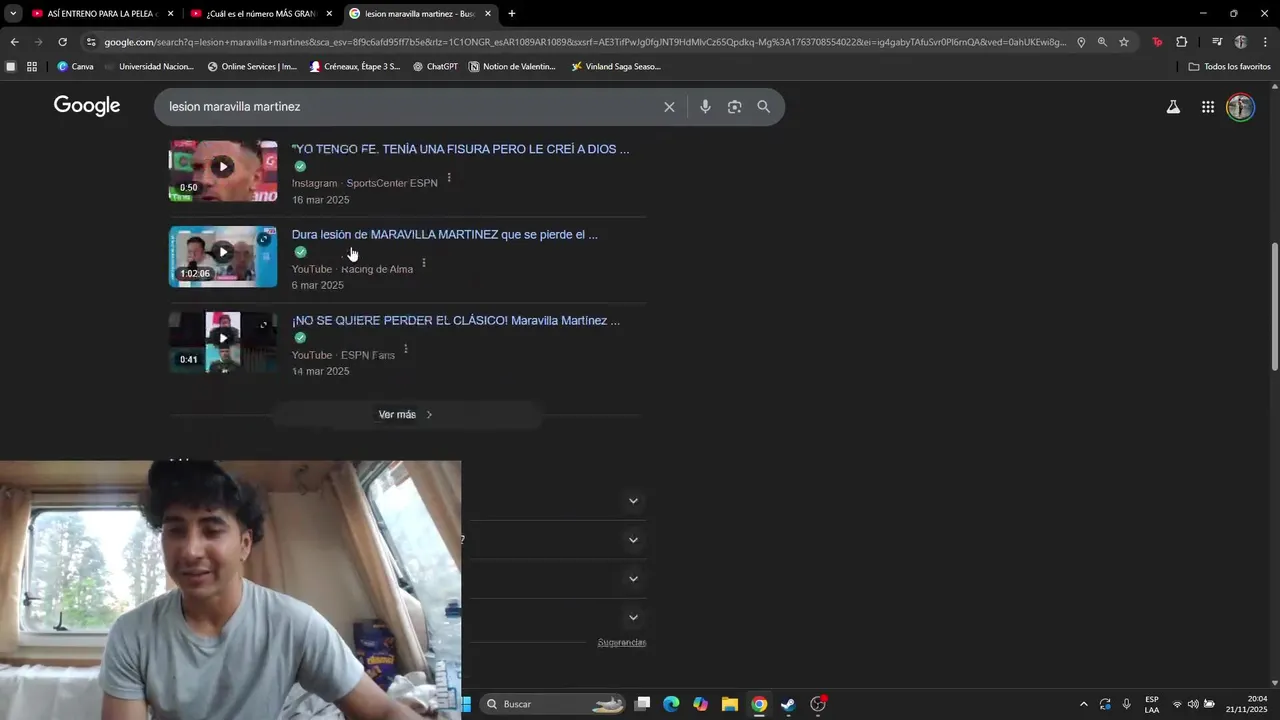Start voice search with the microphone icon
Viewport: 1280px width, 720px height.
pos(705,107)
